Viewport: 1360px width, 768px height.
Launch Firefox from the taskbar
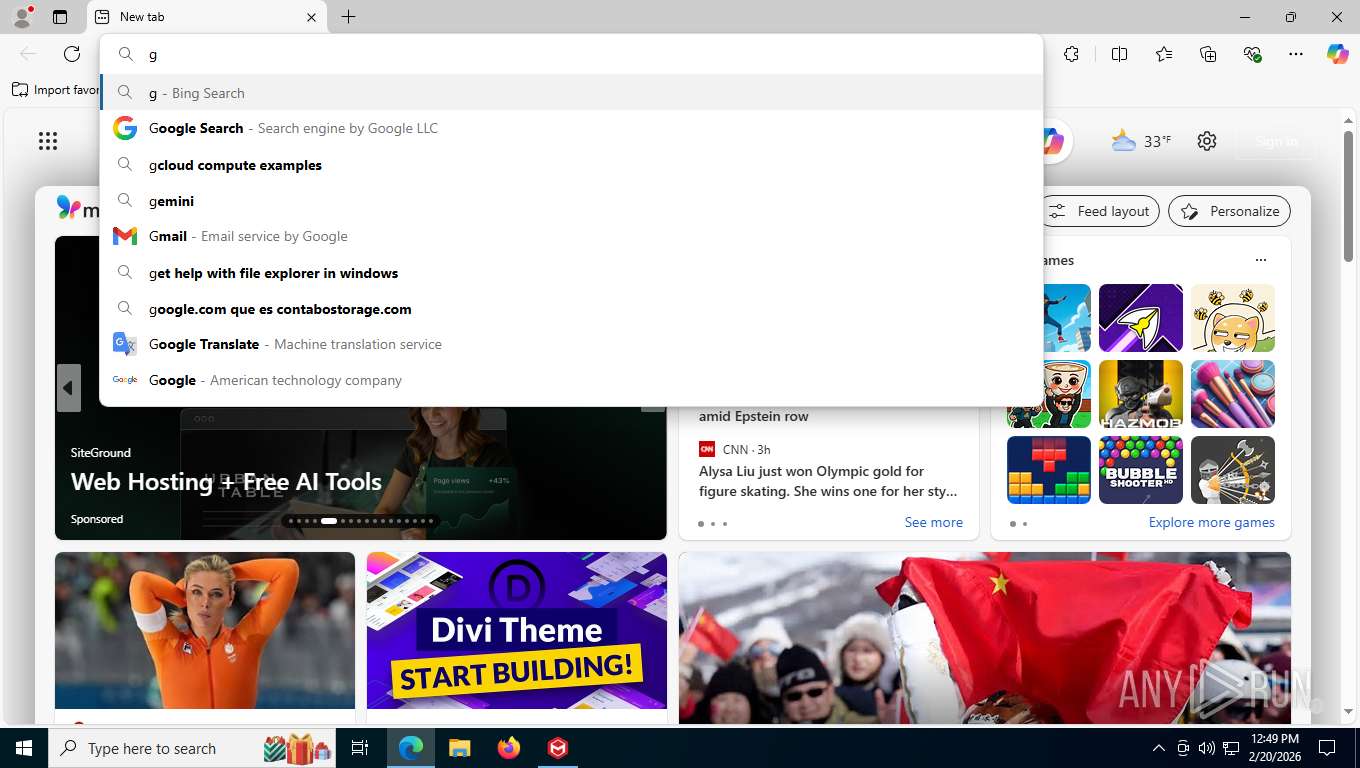[x=509, y=748]
